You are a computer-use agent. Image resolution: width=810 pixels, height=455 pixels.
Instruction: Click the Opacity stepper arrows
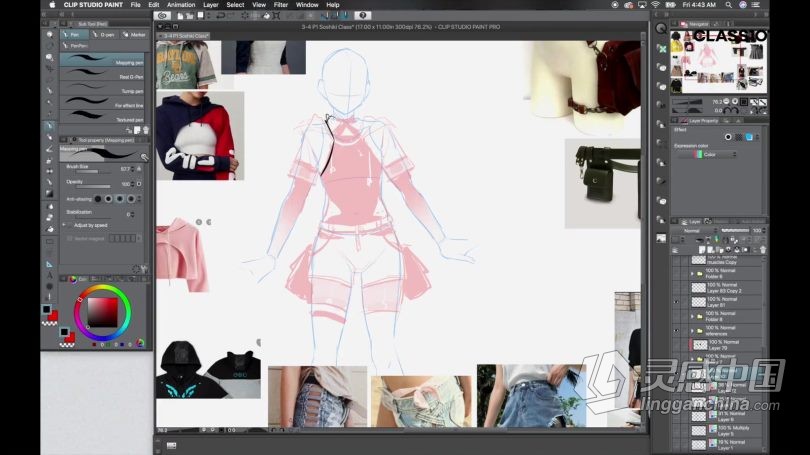133,184
